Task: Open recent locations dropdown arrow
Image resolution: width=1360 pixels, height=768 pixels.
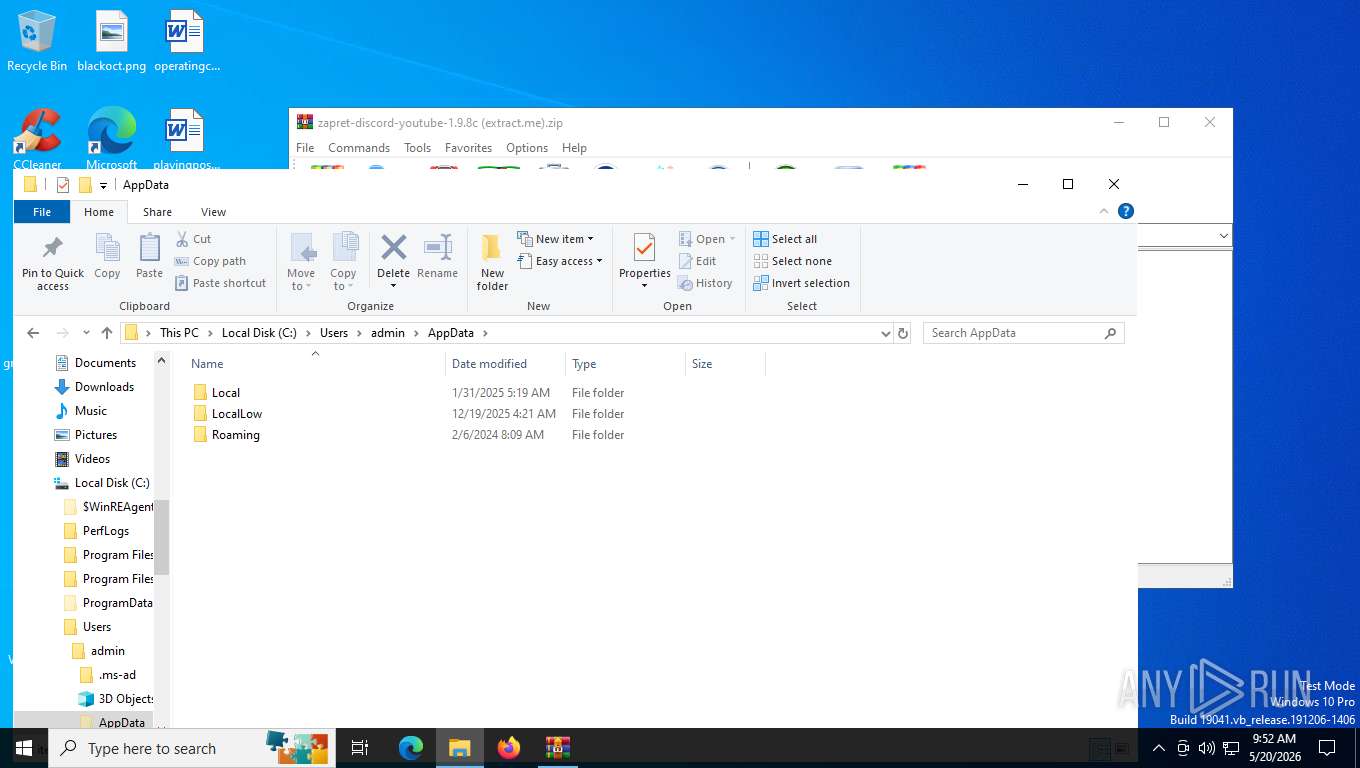Action: [x=86, y=333]
